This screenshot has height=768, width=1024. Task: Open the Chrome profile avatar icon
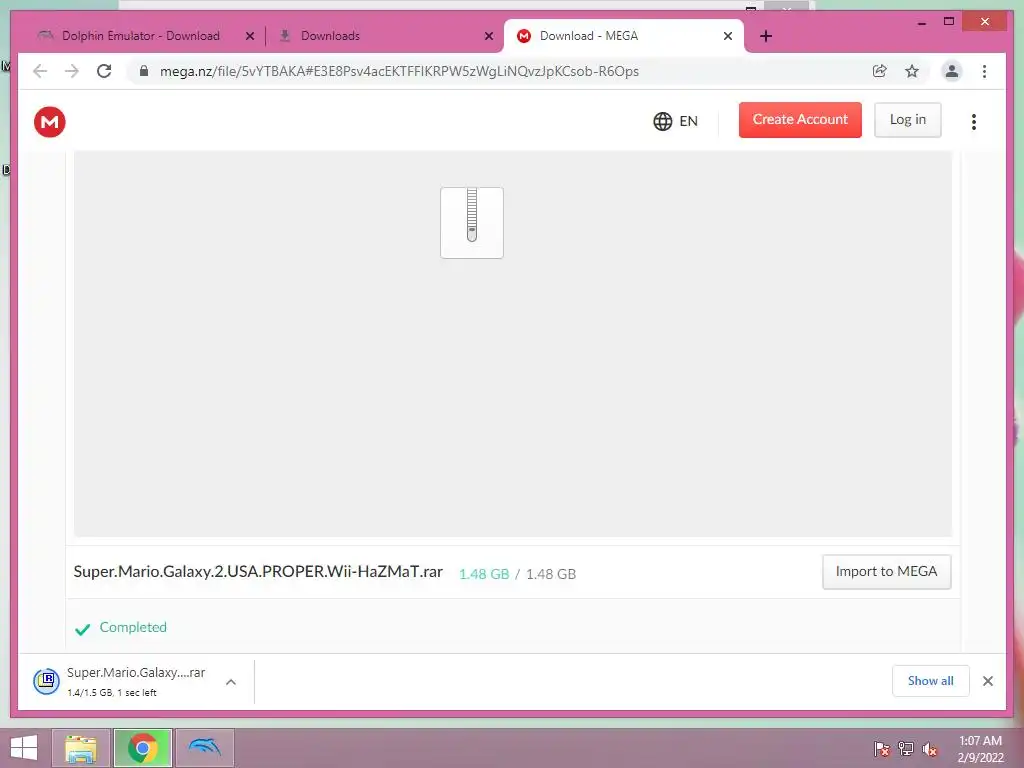[952, 71]
